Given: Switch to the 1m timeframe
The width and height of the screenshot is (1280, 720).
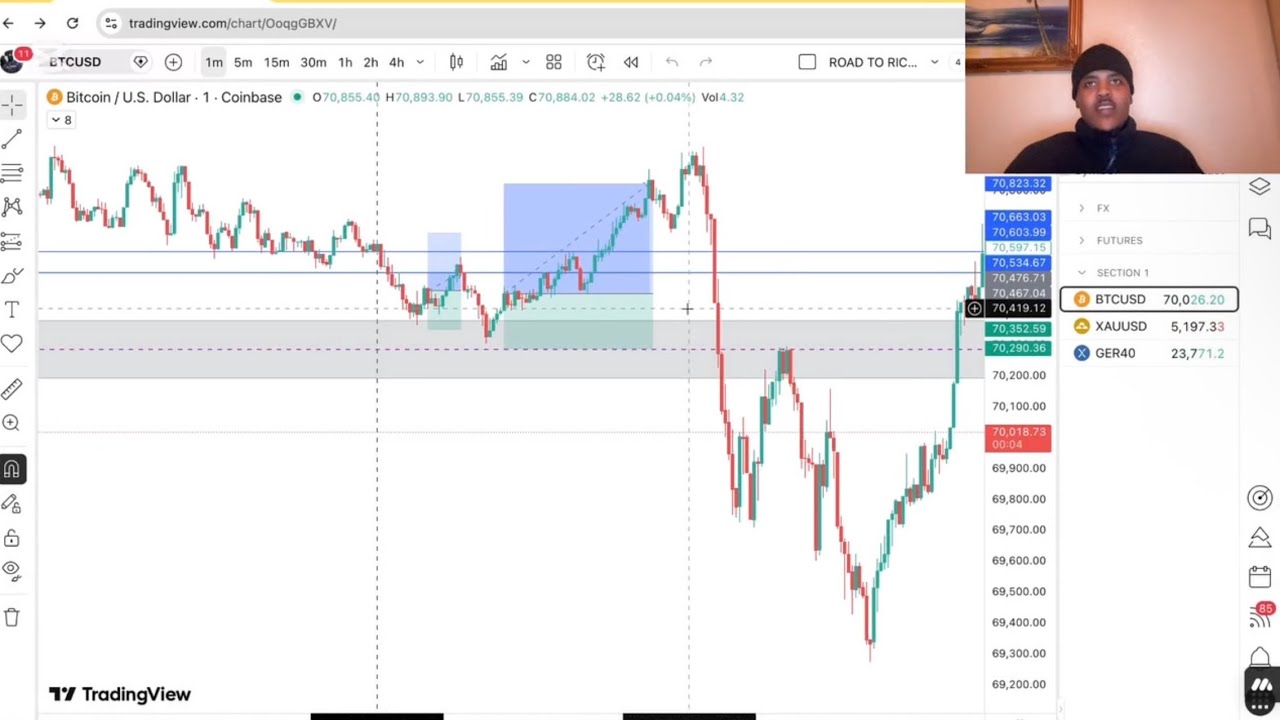Looking at the screenshot, I should pos(214,62).
